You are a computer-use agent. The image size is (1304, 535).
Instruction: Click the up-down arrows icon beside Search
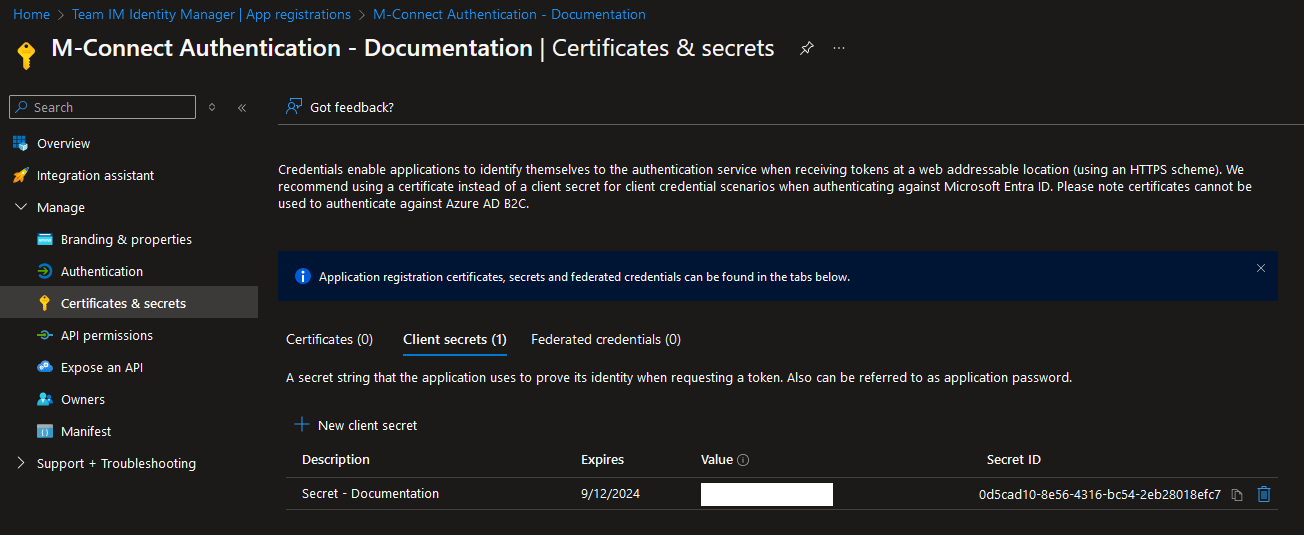(x=212, y=107)
